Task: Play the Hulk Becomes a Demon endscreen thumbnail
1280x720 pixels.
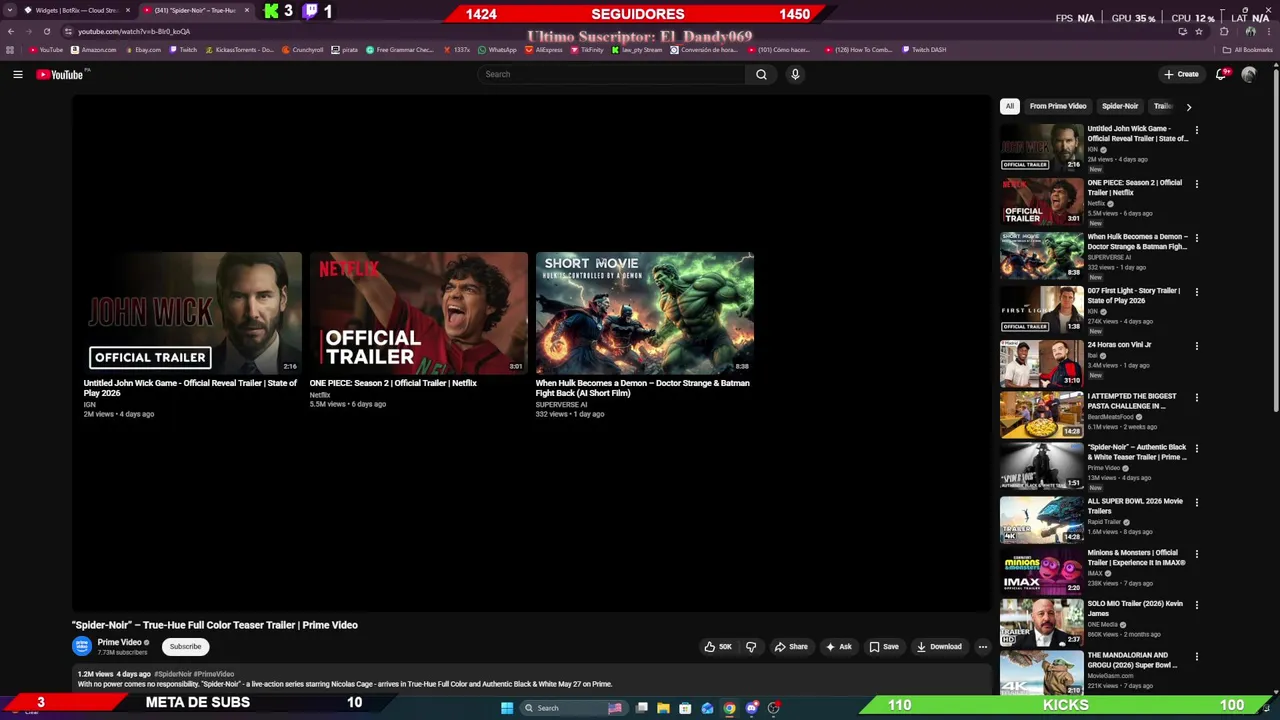Action: click(644, 313)
